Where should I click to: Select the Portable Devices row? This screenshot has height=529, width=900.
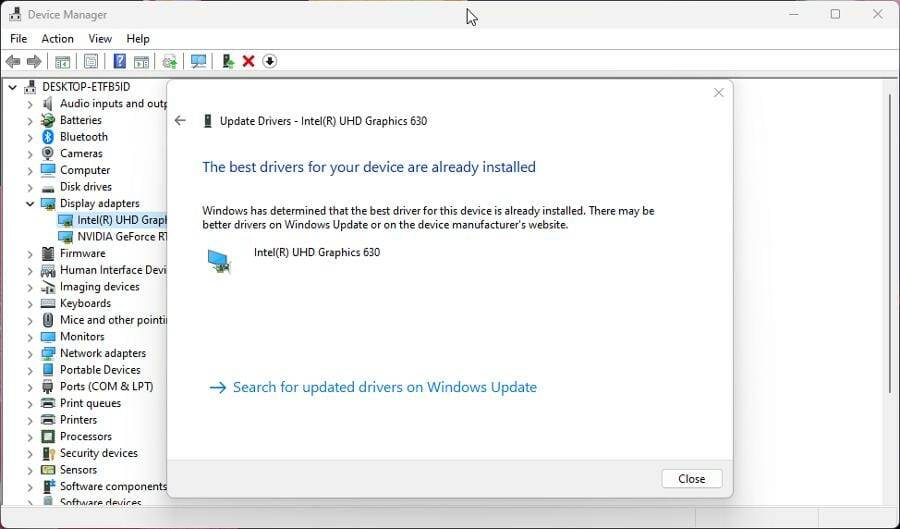[x=91, y=369]
